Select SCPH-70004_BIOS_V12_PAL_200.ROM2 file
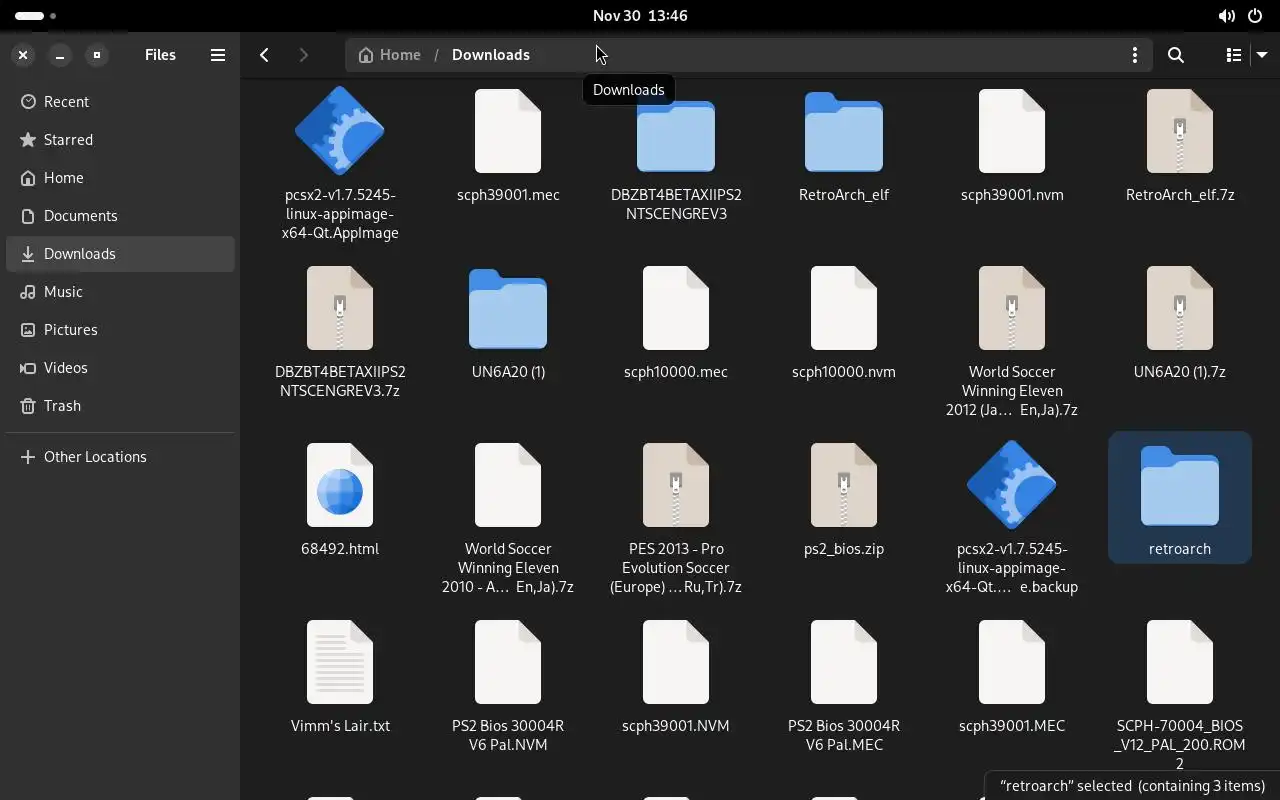The image size is (1280, 800). pos(1180,662)
